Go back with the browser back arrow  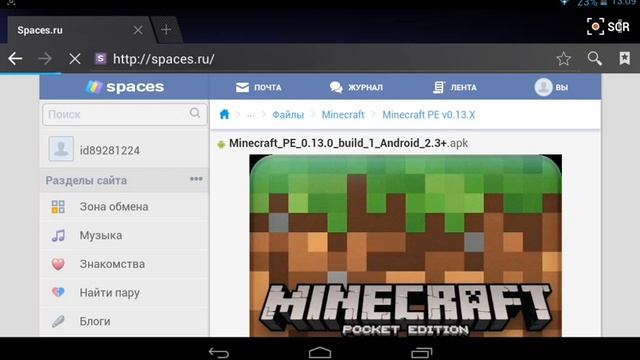pyautogui.click(x=15, y=59)
